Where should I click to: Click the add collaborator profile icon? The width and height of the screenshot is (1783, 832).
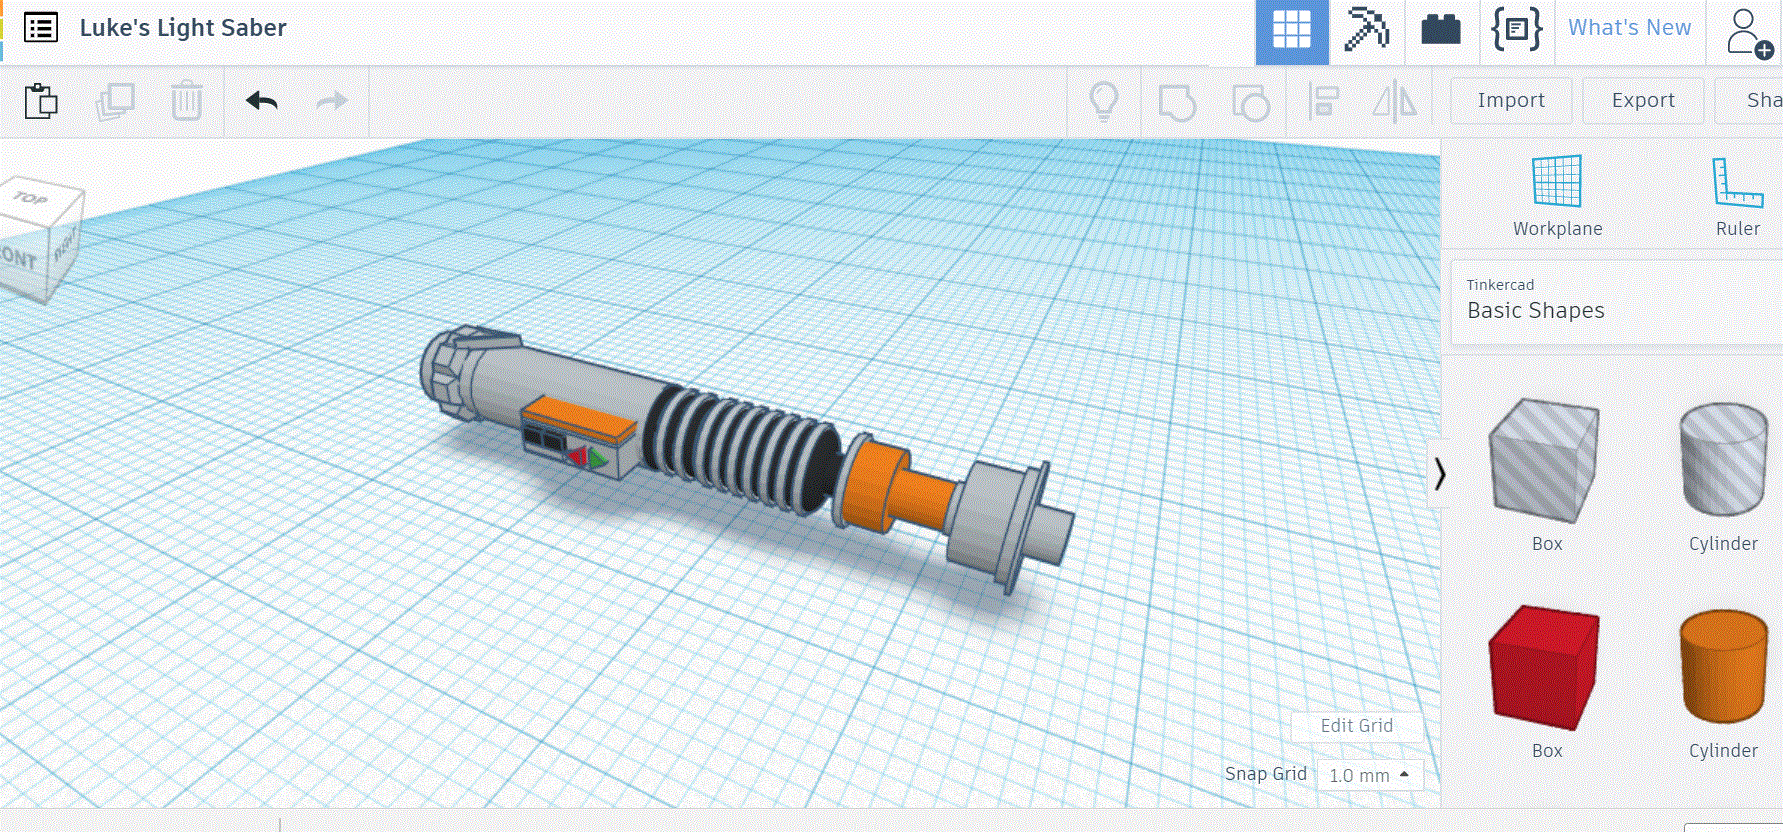pos(1748,32)
